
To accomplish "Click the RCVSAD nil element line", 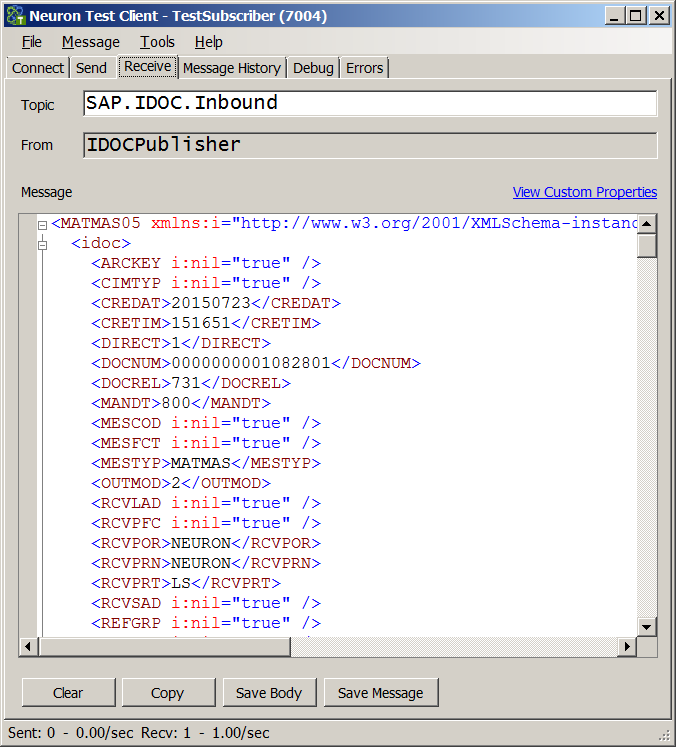I will click(x=206, y=603).
